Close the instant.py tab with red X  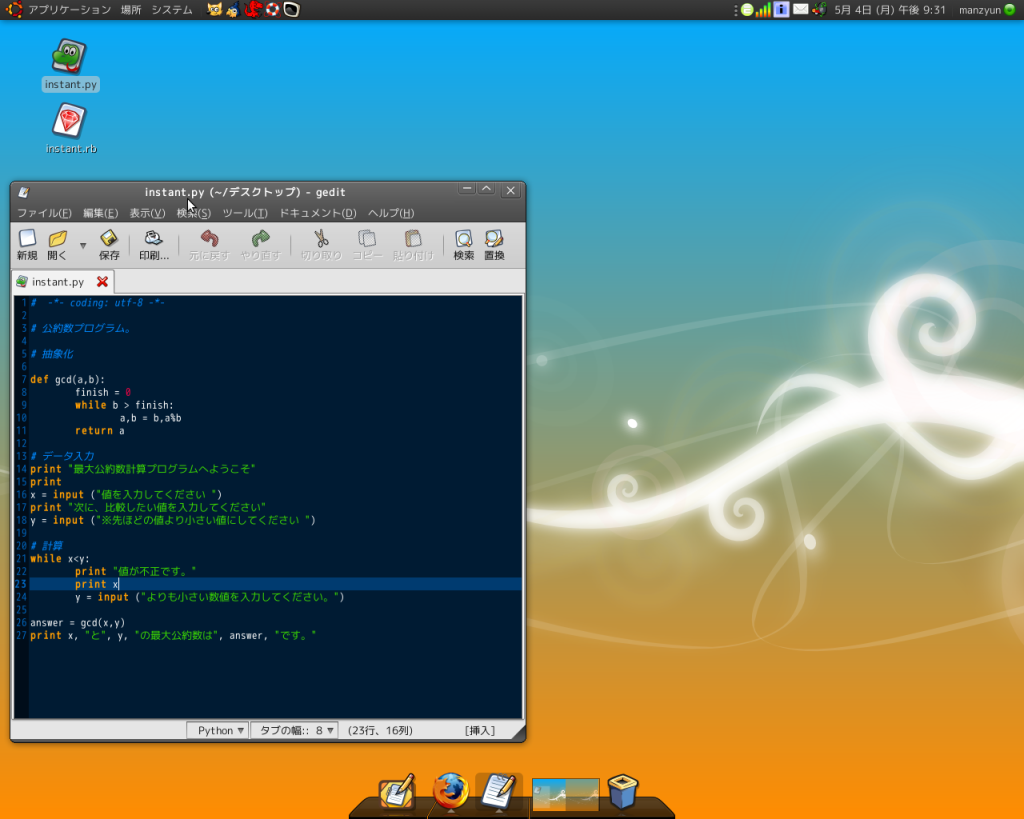[102, 282]
